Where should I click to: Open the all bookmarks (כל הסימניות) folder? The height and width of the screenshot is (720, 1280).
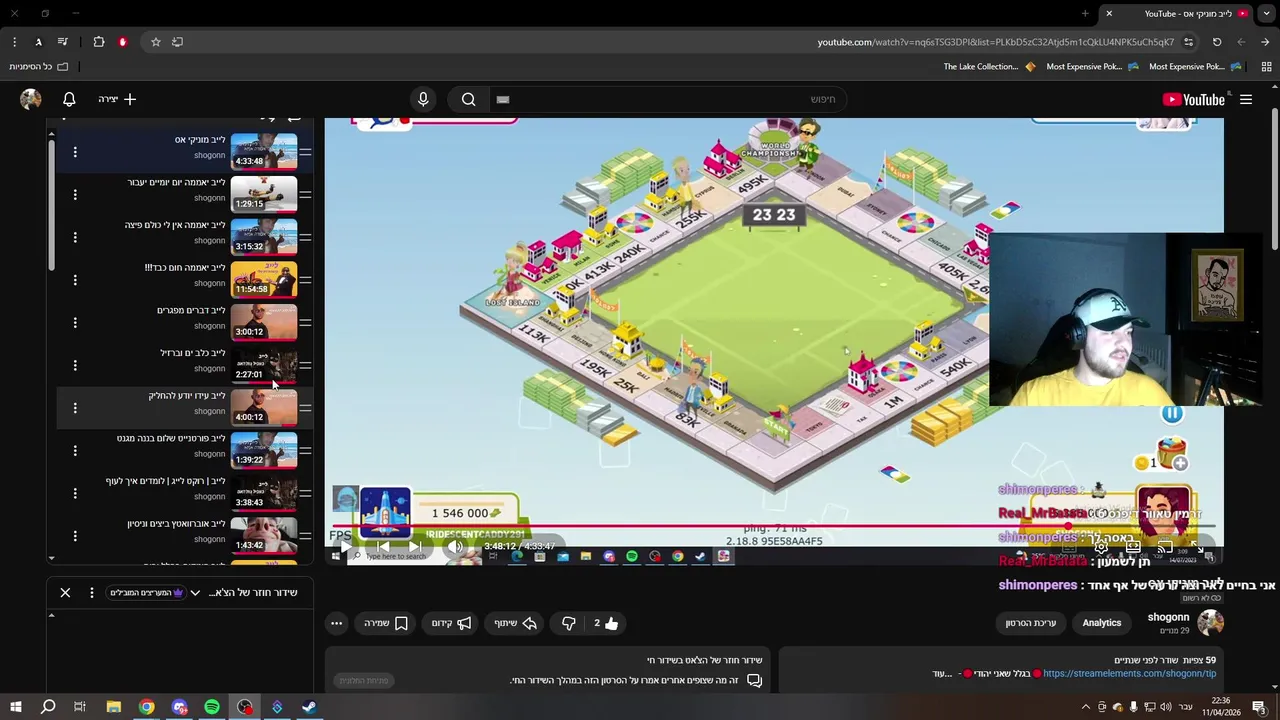tap(39, 67)
